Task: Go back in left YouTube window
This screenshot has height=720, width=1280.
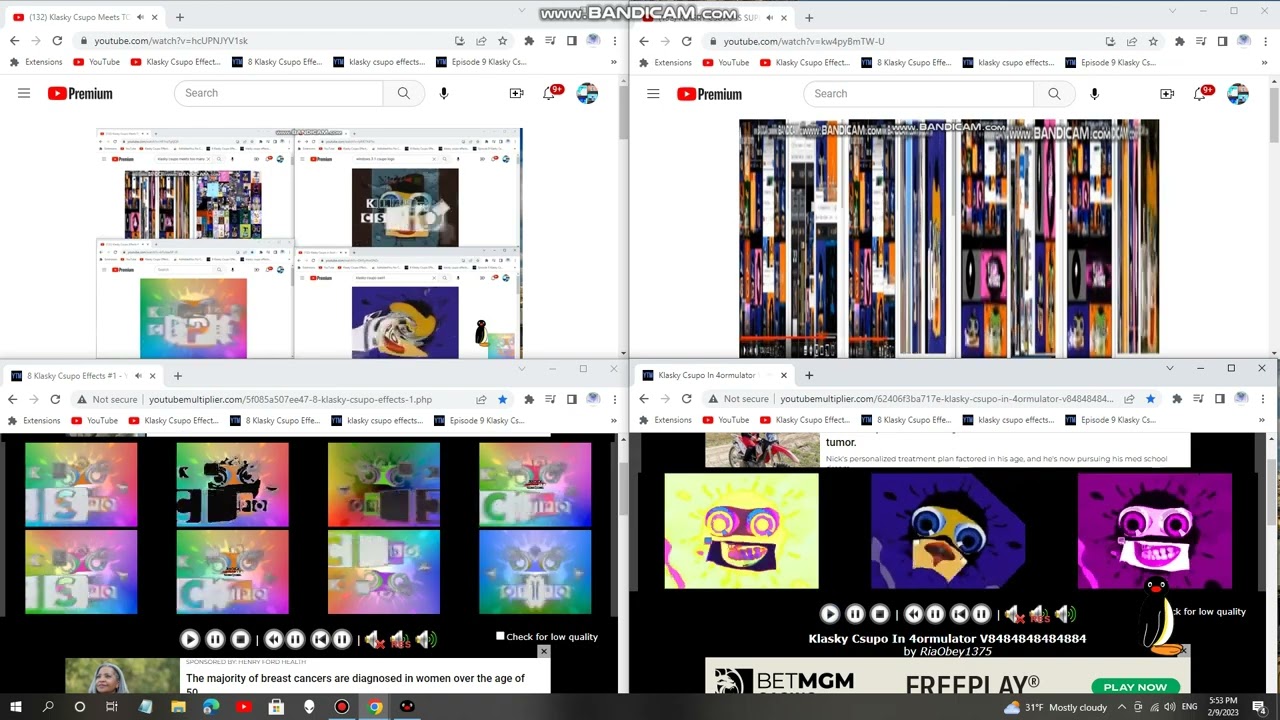Action: [14, 41]
